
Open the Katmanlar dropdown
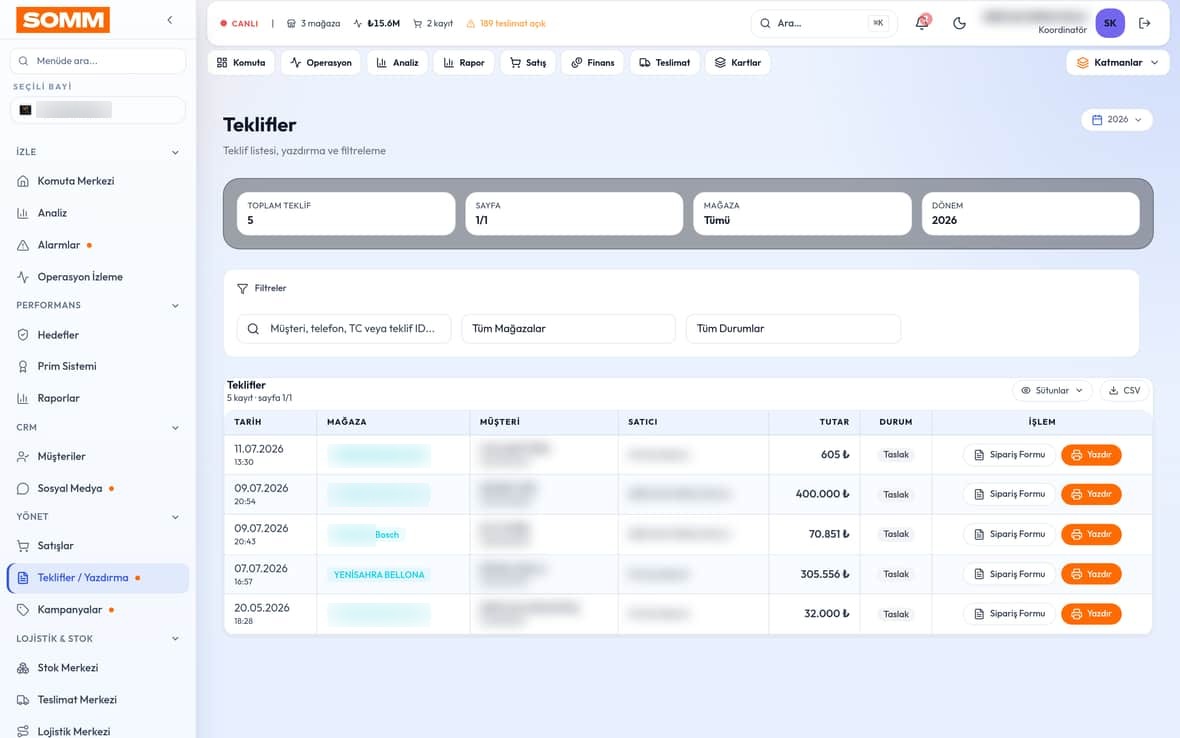pyautogui.click(x=1118, y=62)
